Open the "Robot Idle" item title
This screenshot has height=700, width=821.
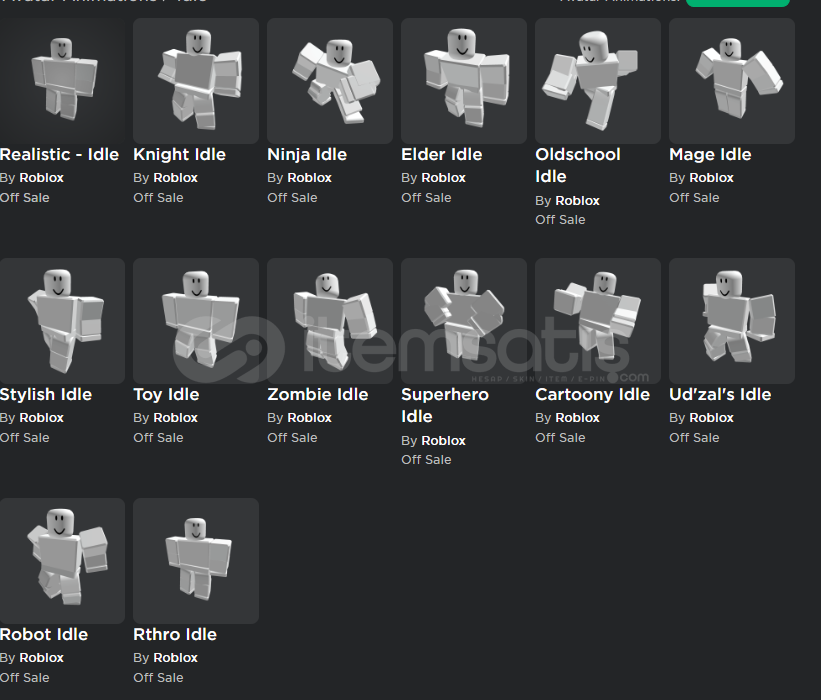click(44, 634)
